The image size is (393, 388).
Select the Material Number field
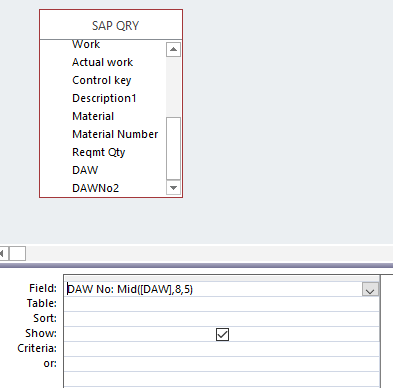click(x=115, y=134)
